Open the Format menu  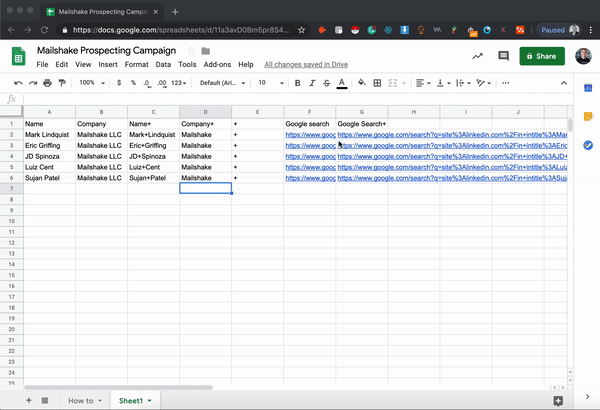[x=137, y=64]
